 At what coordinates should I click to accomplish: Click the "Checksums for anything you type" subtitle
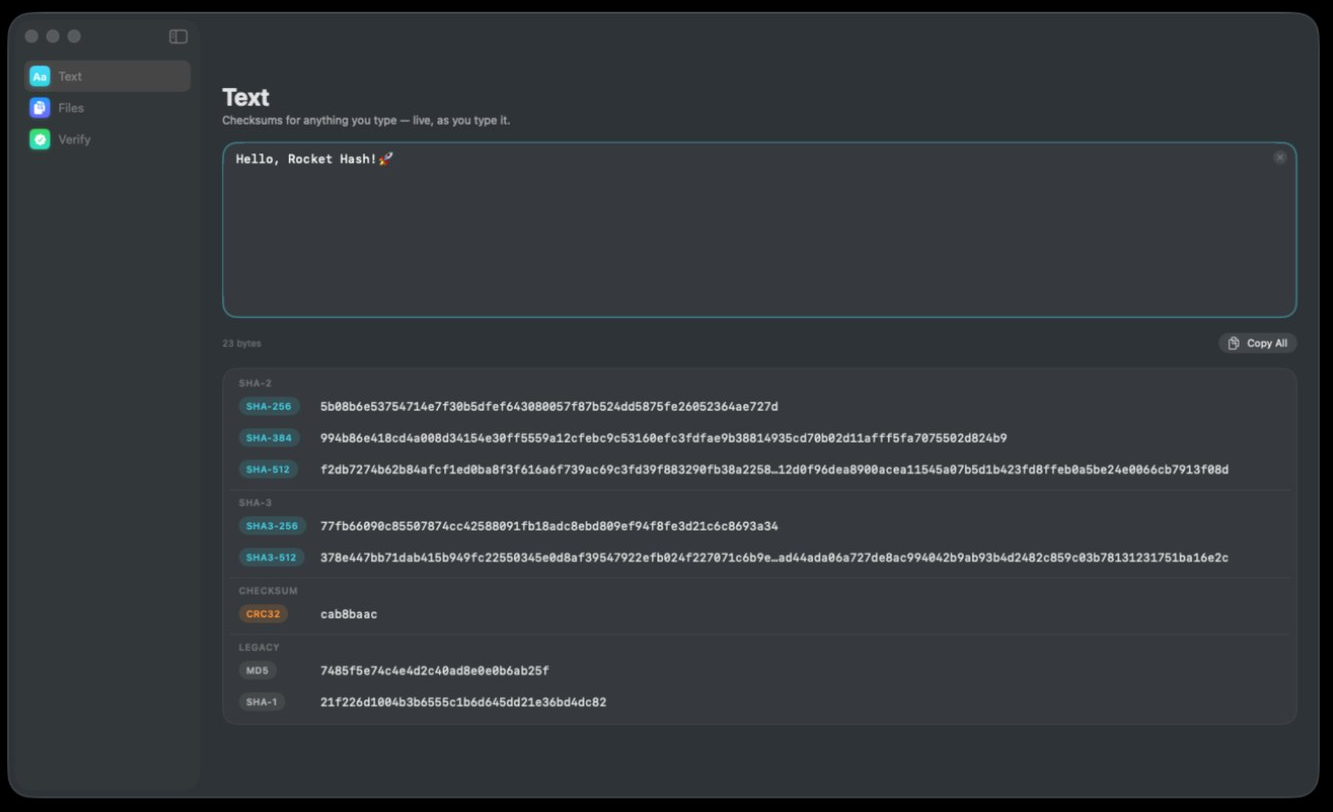coord(366,121)
